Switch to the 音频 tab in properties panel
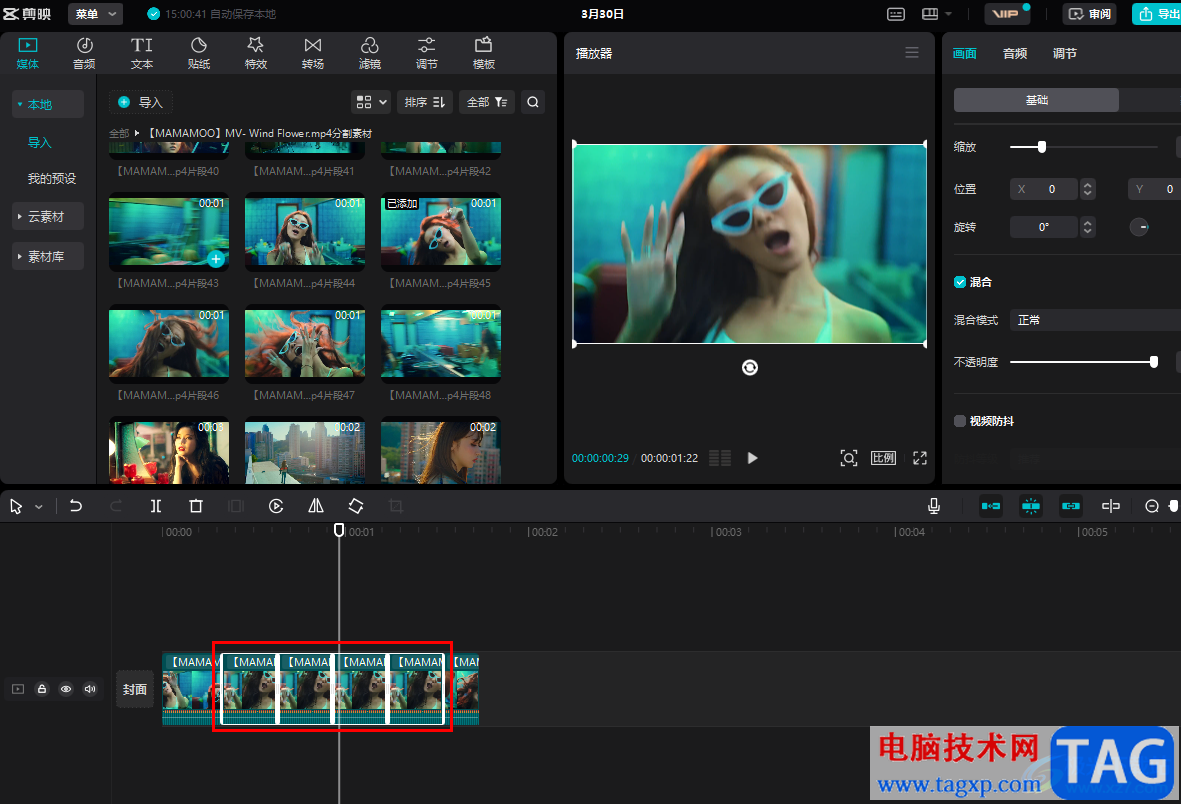The width and height of the screenshot is (1181, 804). (1015, 53)
